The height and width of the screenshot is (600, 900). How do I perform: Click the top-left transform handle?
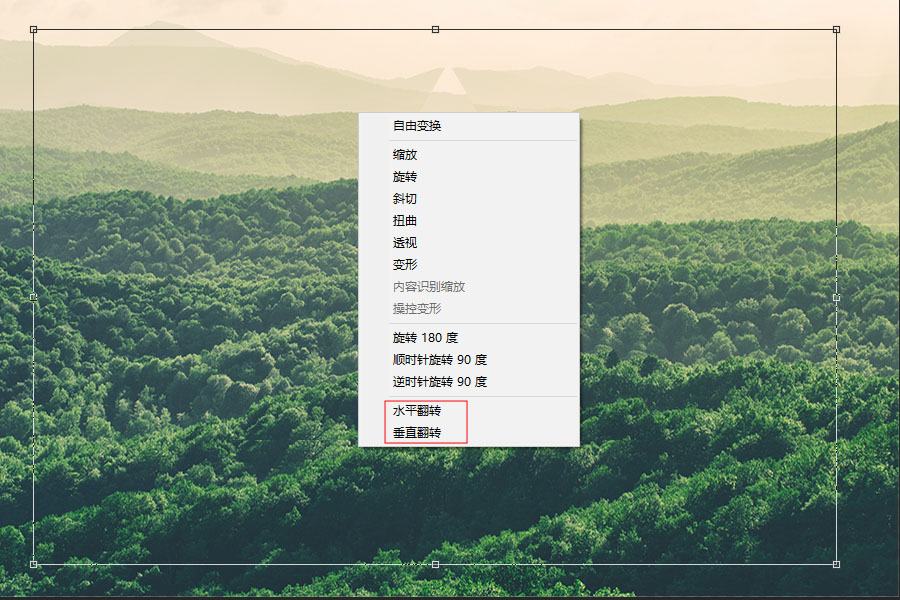[x=33, y=29]
